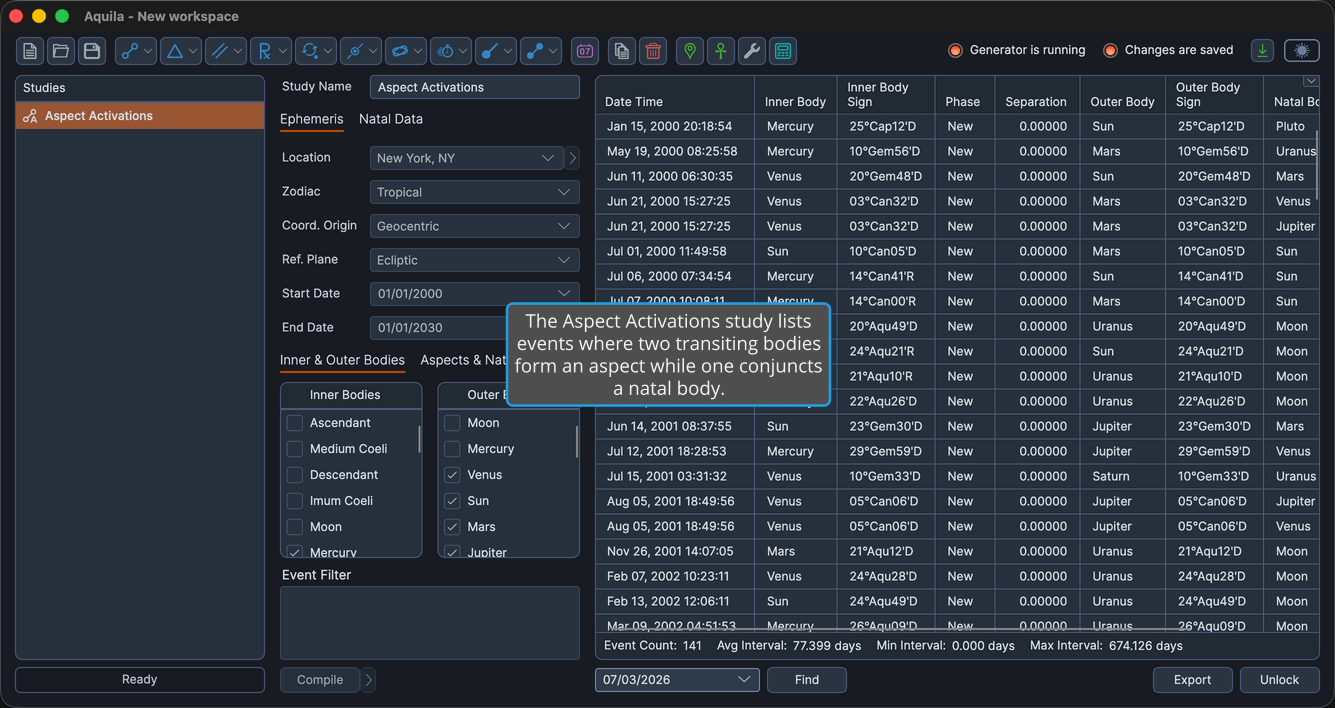Select Aspect Activations in the Studies list
This screenshot has height=708, width=1335.
140,116
